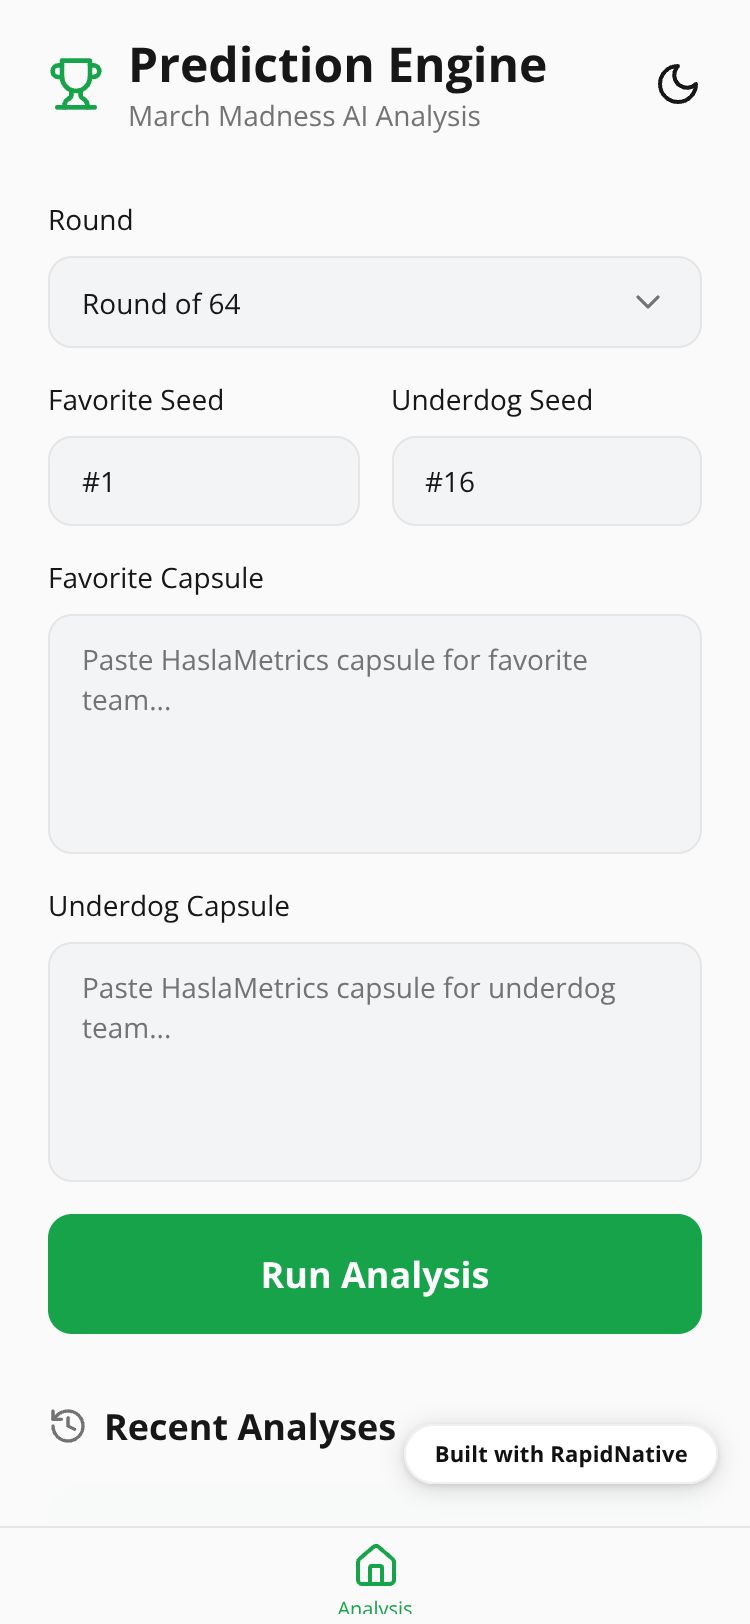The height and width of the screenshot is (1624, 750).
Task: Click the Recent Analyses heading
Action: point(250,1427)
